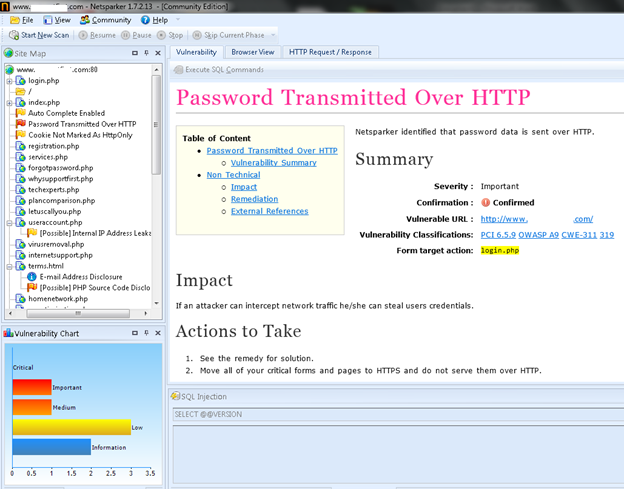Click the Start New Scan toolbar icon
Image resolution: width=624 pixels, height=489 pixels.
[x=14, y=35]
